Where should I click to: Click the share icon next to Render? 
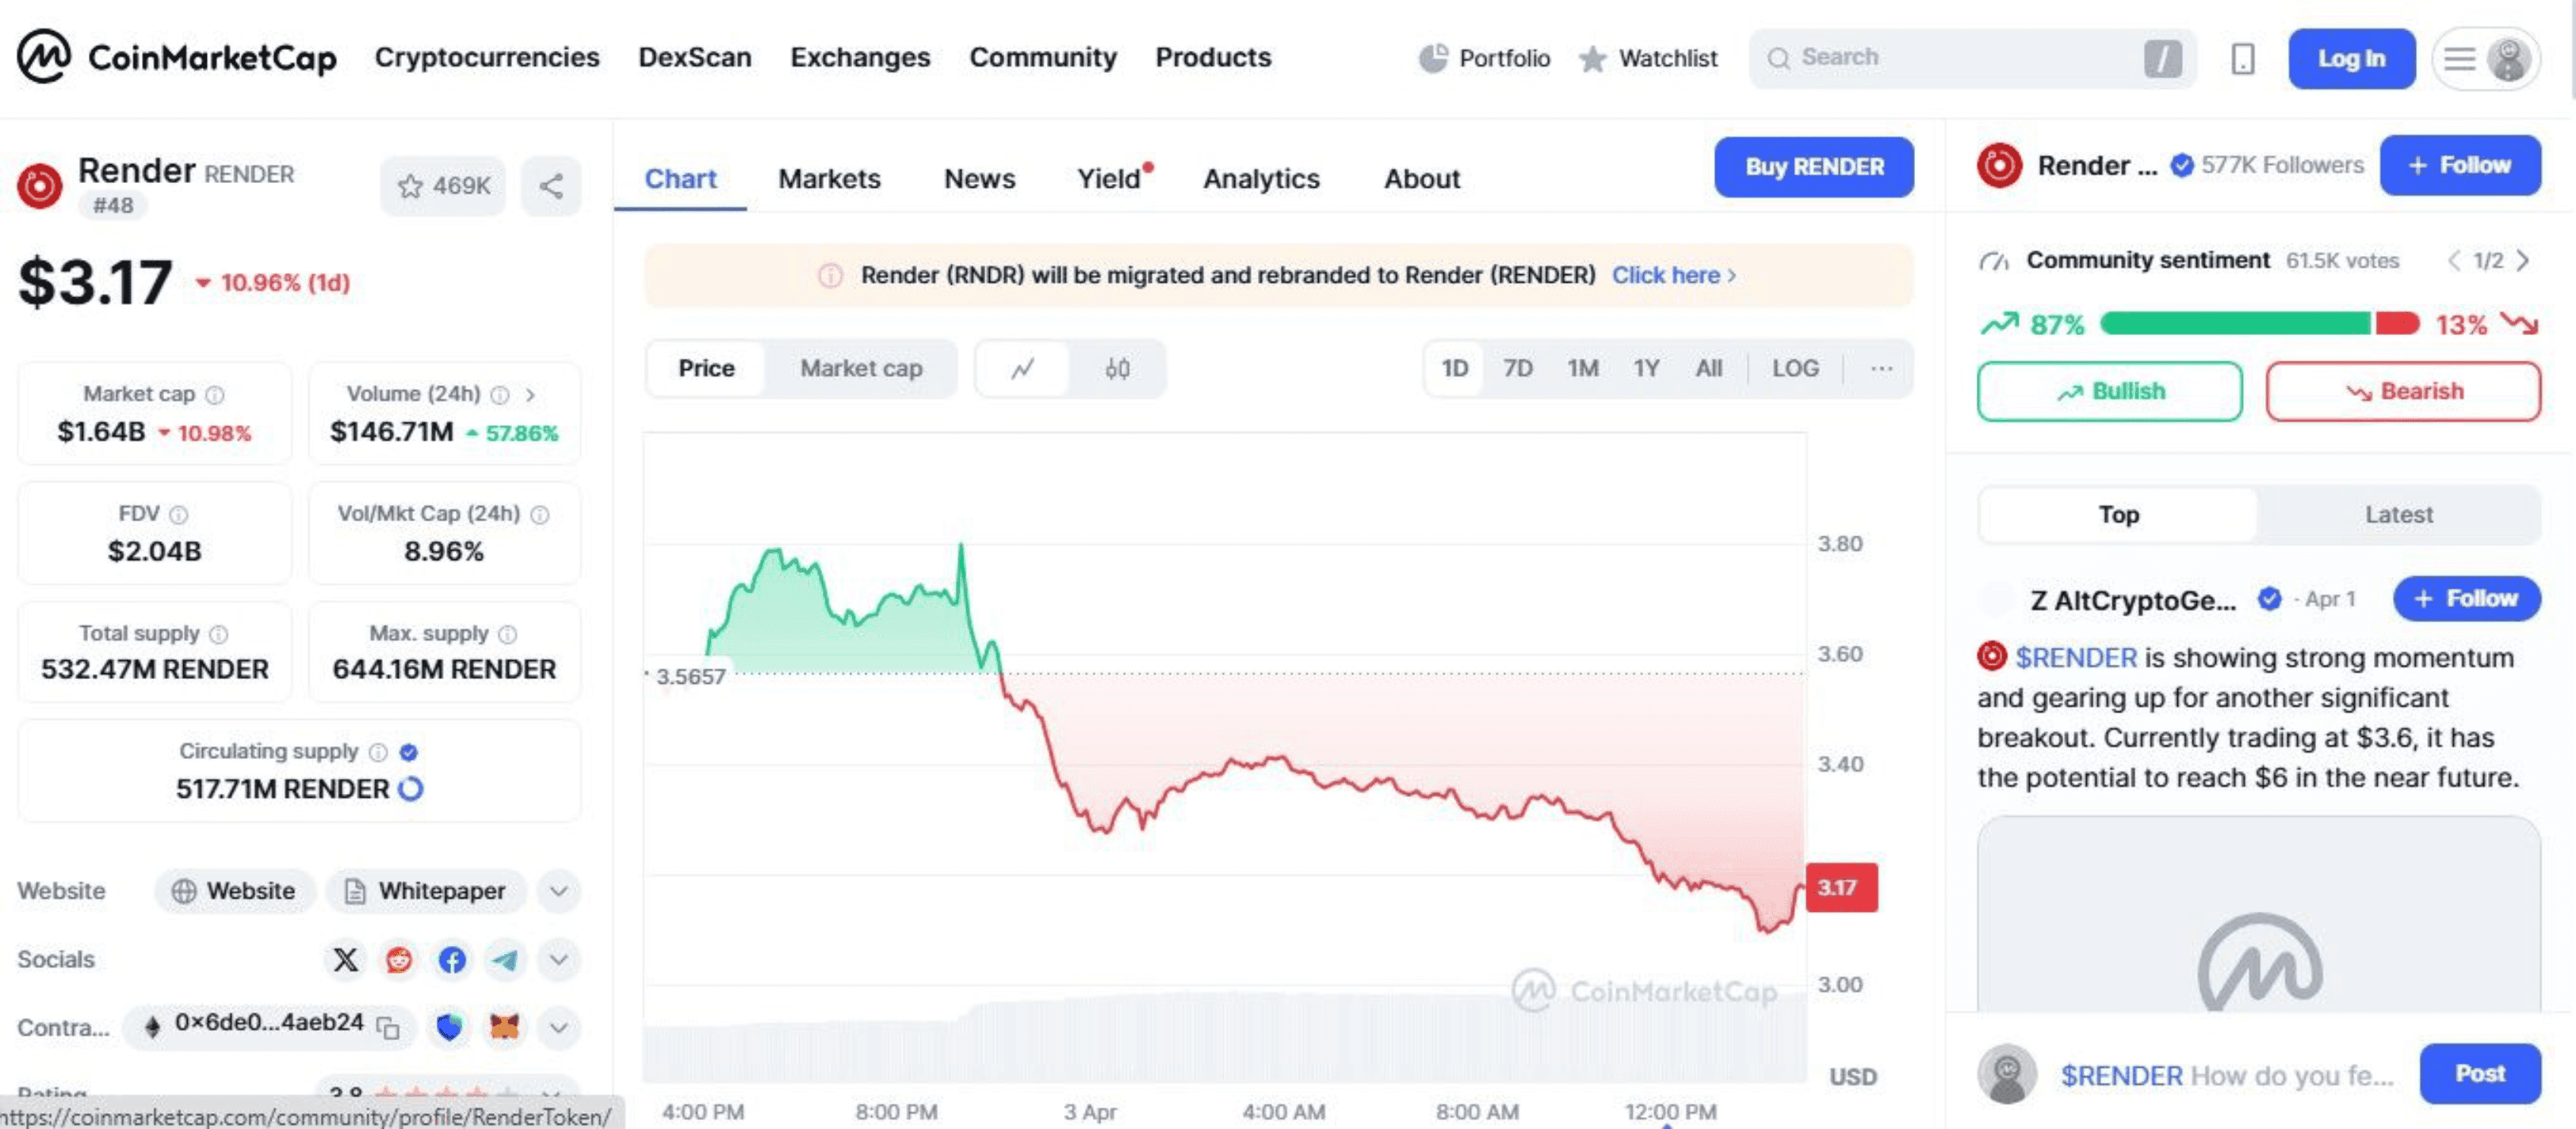pyautogui.click(x=551, y=186)
